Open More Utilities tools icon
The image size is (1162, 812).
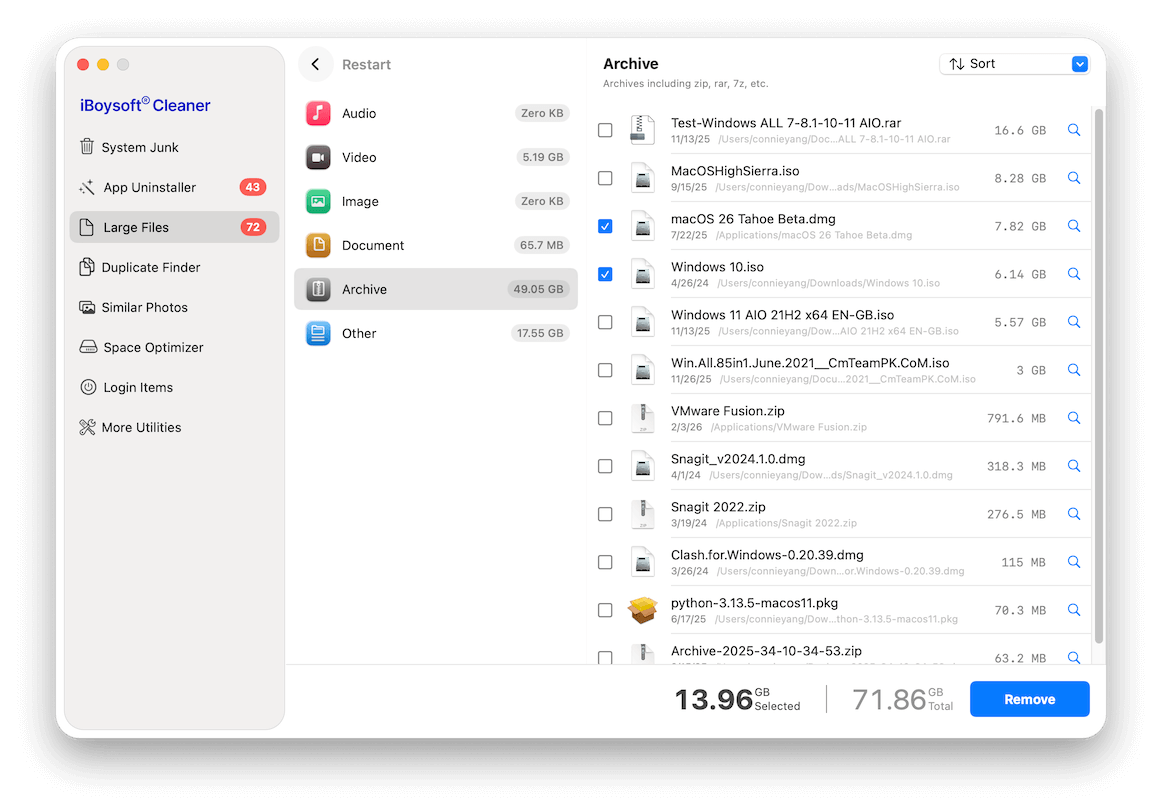pyautogui.click(x=87, y=427)
